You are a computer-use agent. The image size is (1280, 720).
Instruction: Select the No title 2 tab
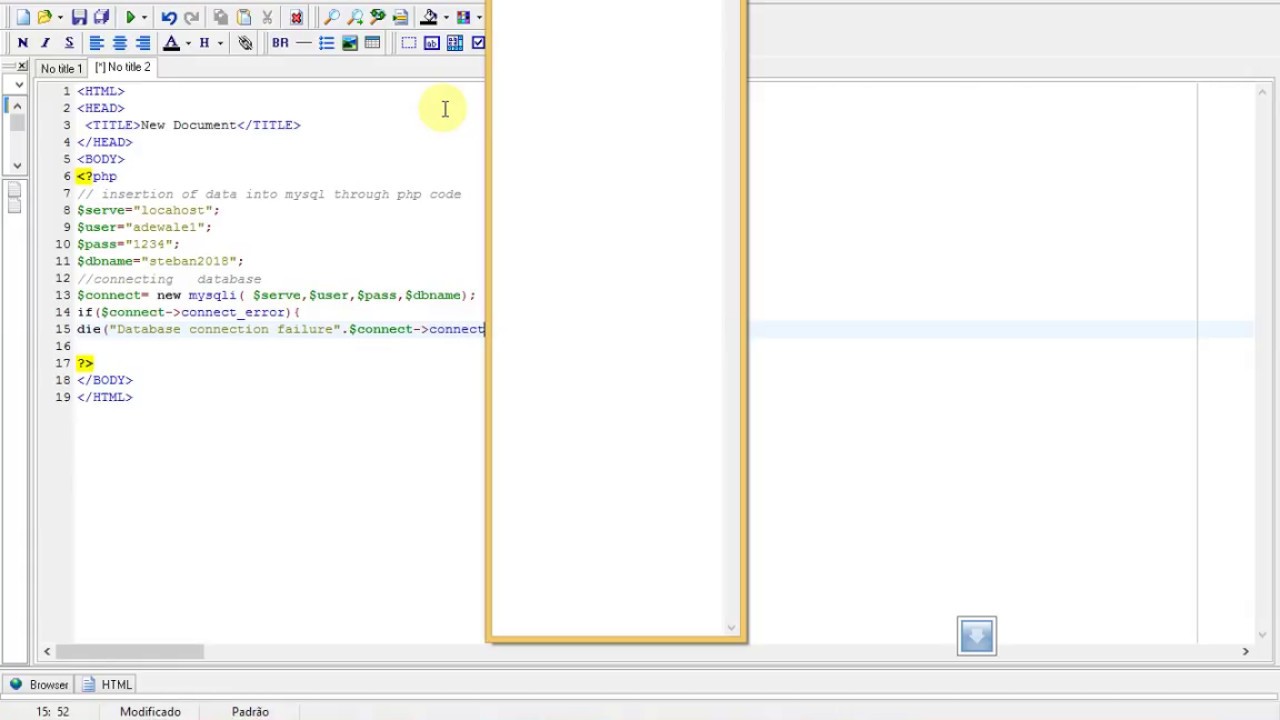(x=123, y=67)
